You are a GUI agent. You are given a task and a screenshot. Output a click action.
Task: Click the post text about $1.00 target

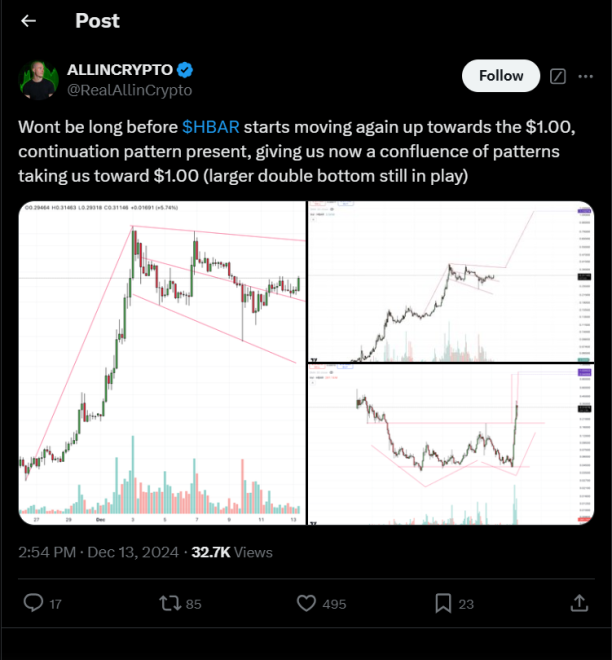pyautogui.click(x=300, y=152)
